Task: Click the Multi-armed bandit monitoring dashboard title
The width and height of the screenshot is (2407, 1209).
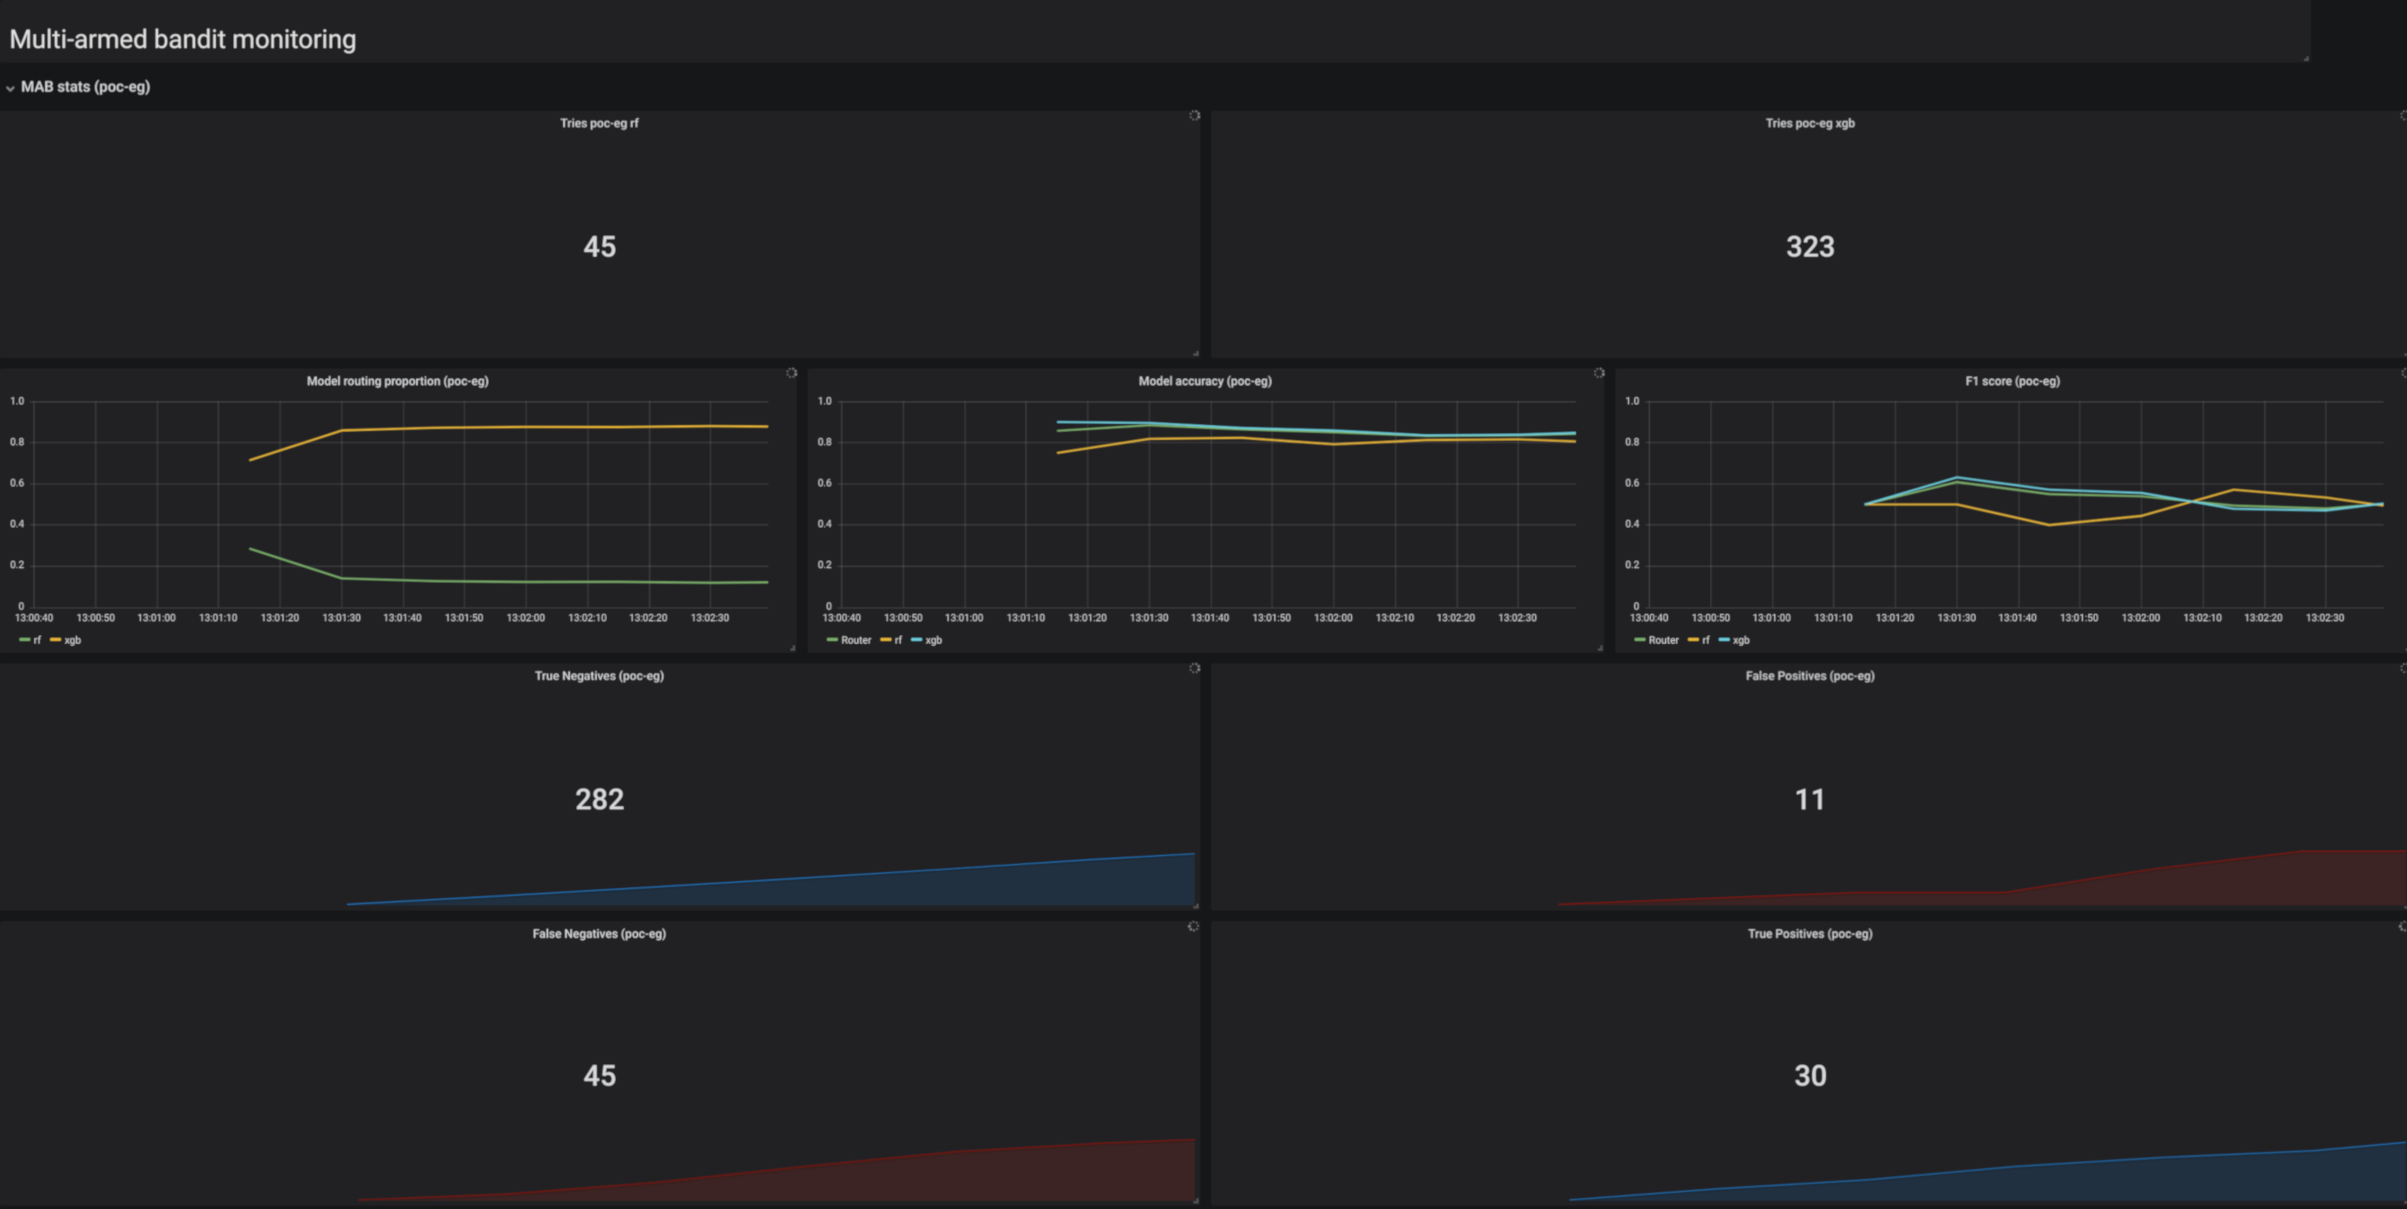Action: tap(182, 39)
